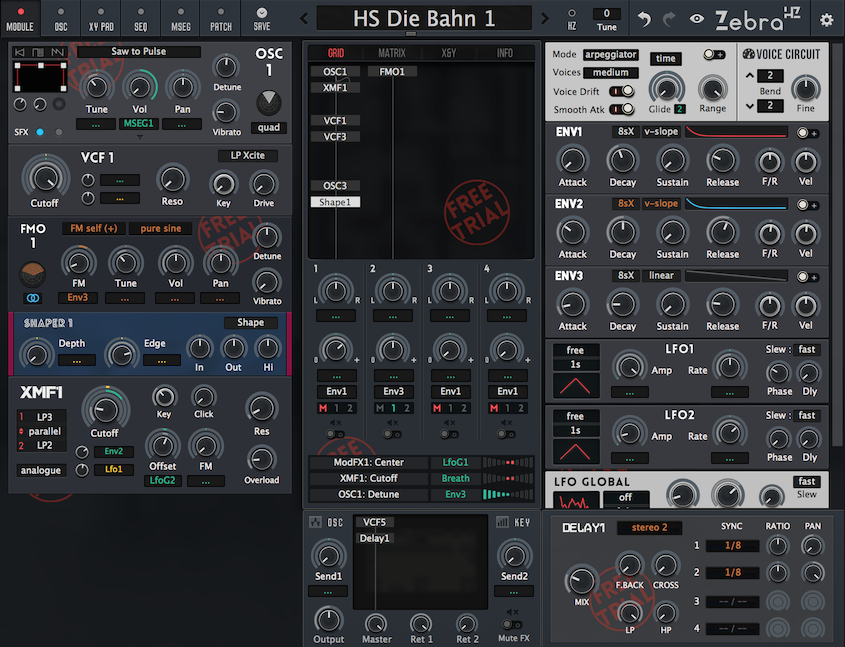Open the Voices medium dropdown
The width and height of the screenshot is (845, 647).
[x=611, y=73]
